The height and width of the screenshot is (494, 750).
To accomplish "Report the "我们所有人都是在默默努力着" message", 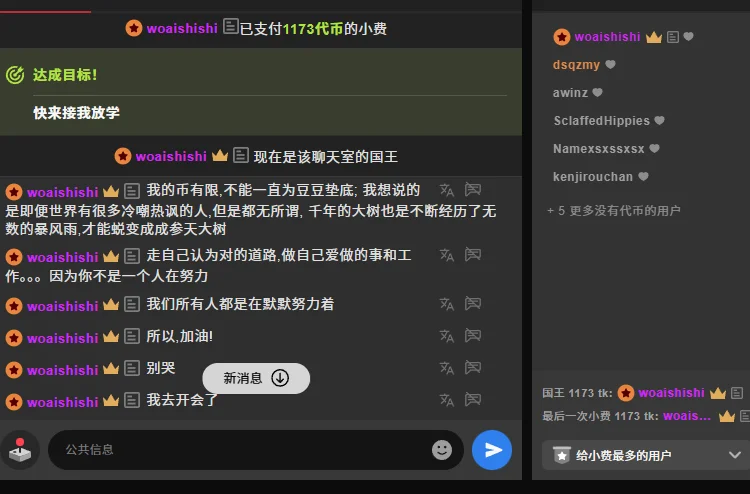I will (x=473, y=303).
